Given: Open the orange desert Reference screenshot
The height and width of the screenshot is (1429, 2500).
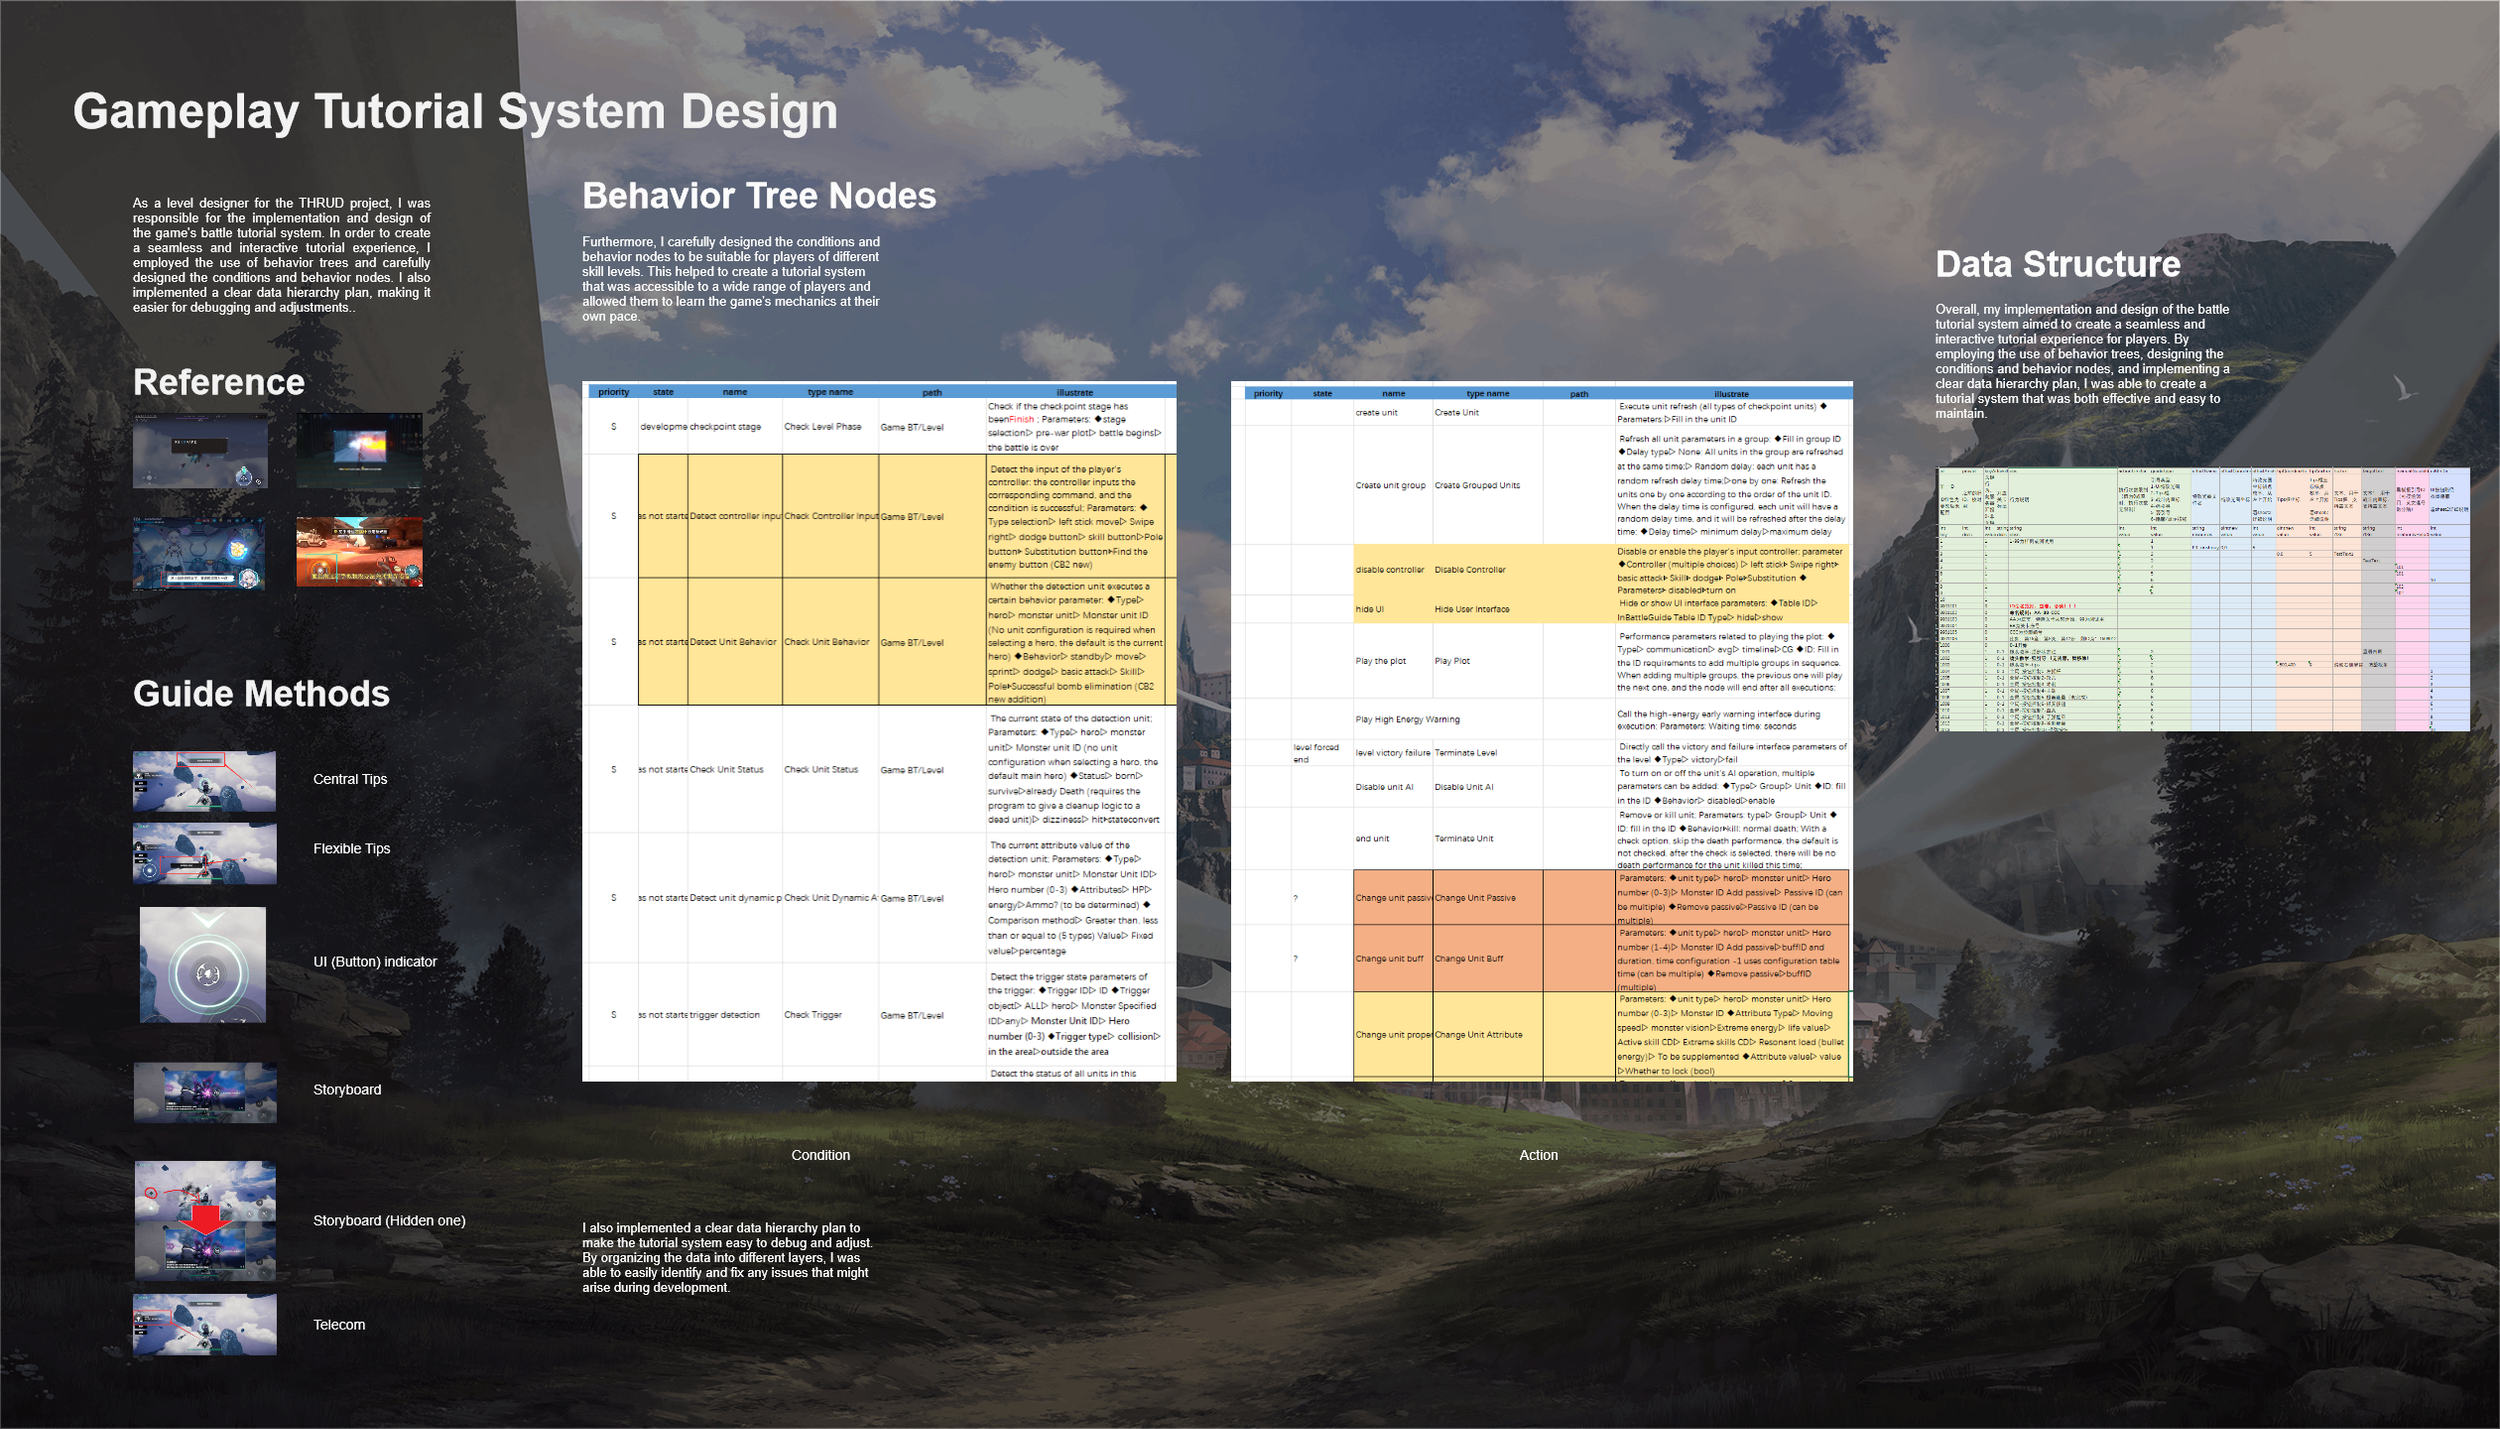Looking at the screenshot, I should (359, 551).
